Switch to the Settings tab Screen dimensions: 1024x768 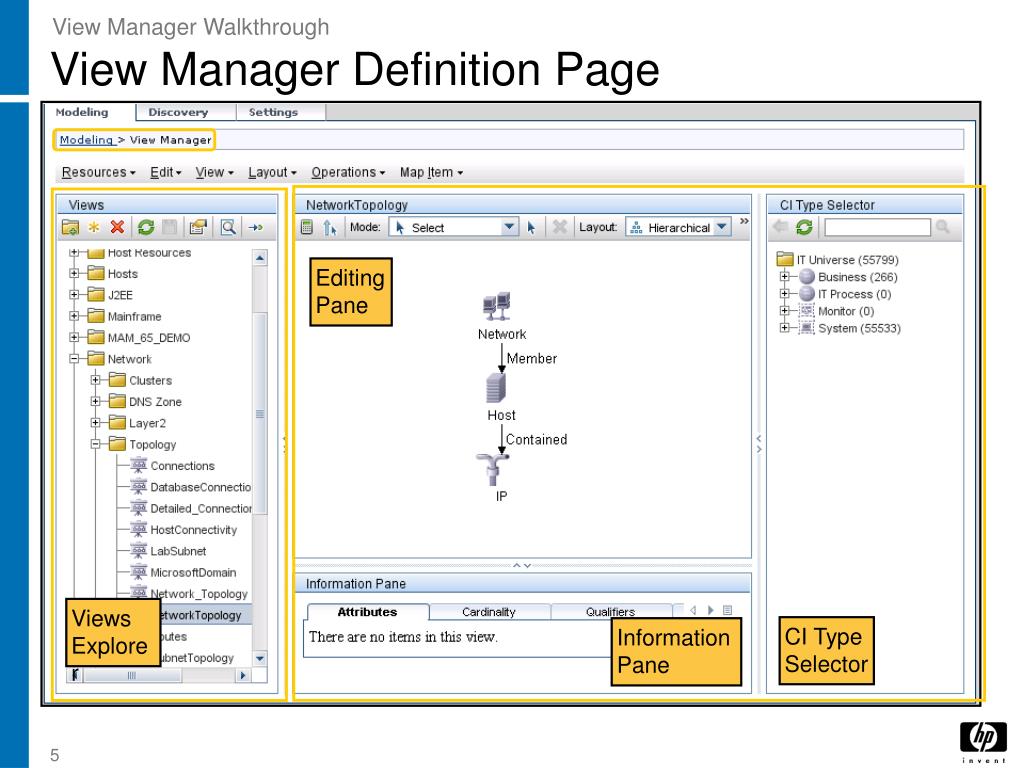(x=280, y=112)
